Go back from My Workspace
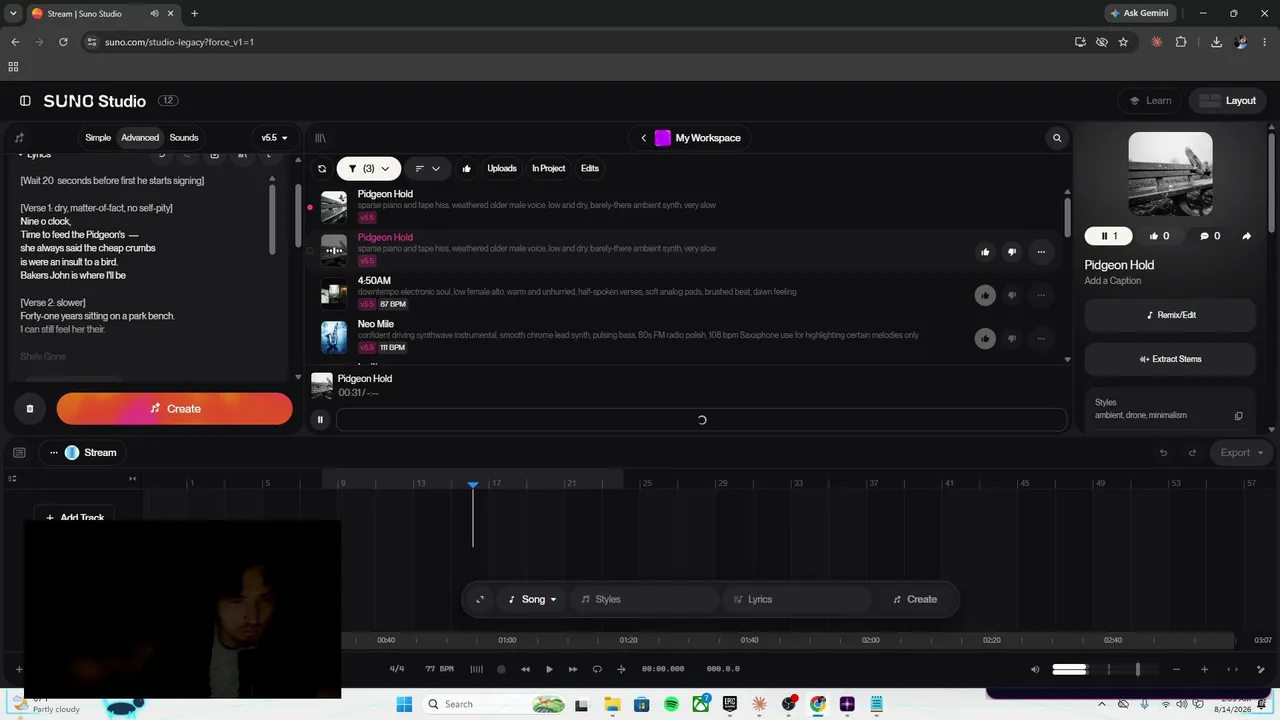This screenshot has width=1280, height=720. pos(644,138)
